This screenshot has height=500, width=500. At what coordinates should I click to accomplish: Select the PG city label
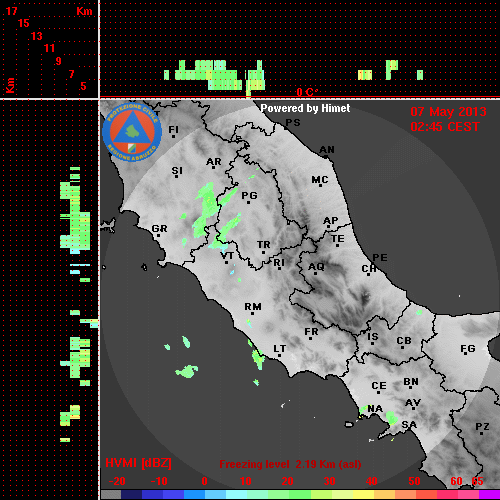click(249, 195)
